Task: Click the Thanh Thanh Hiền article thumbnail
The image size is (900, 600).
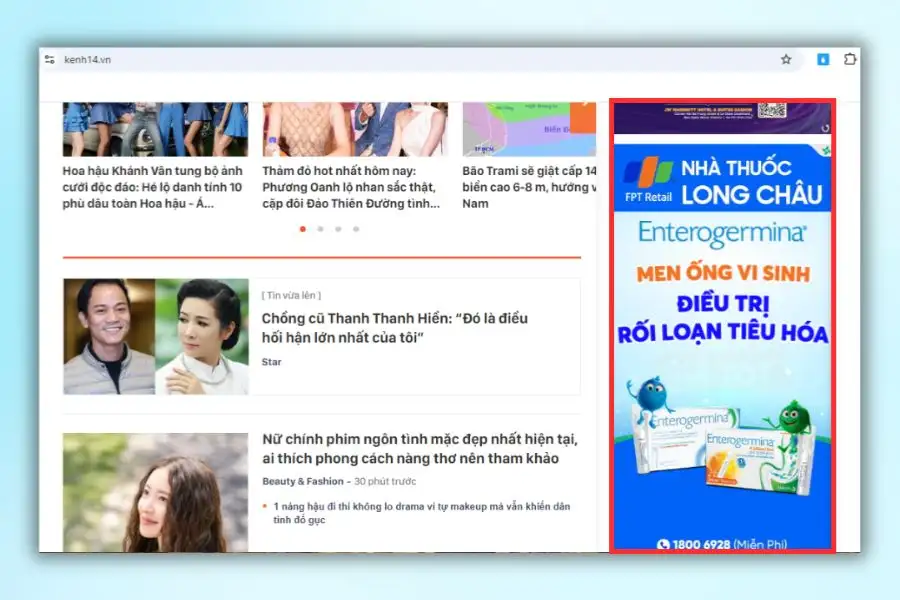Action: point(155,336)
